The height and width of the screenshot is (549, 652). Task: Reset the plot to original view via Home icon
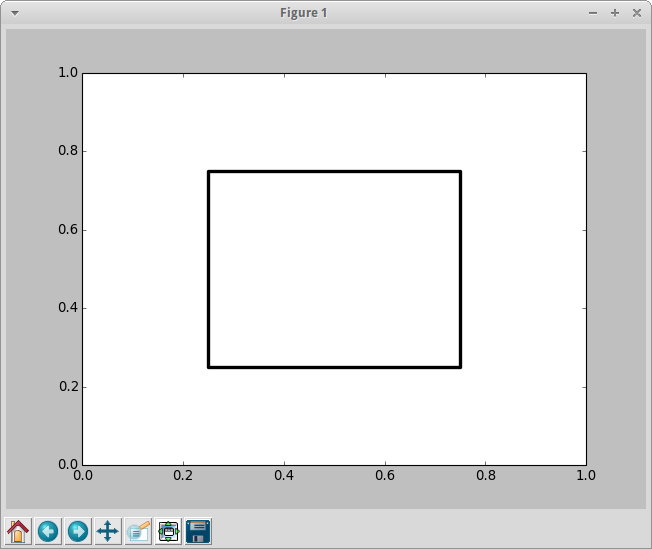pos(18,531)
